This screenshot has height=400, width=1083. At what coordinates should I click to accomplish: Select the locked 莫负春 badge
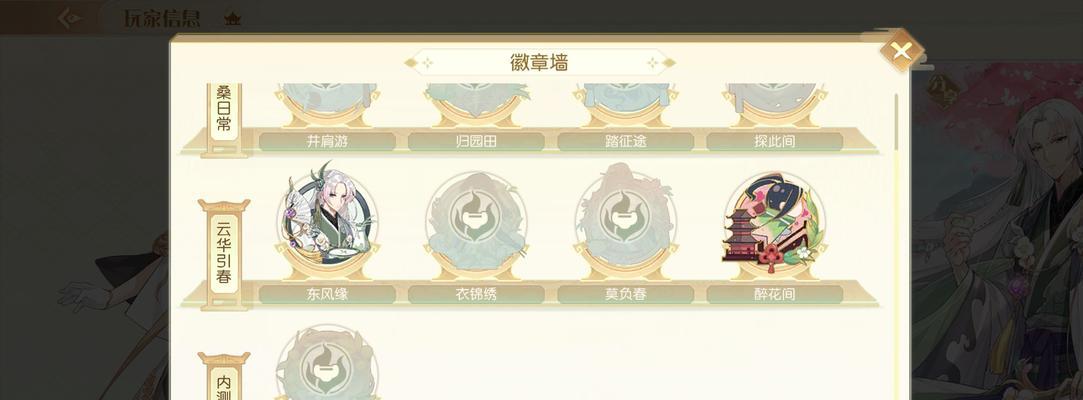coord(625,220)
